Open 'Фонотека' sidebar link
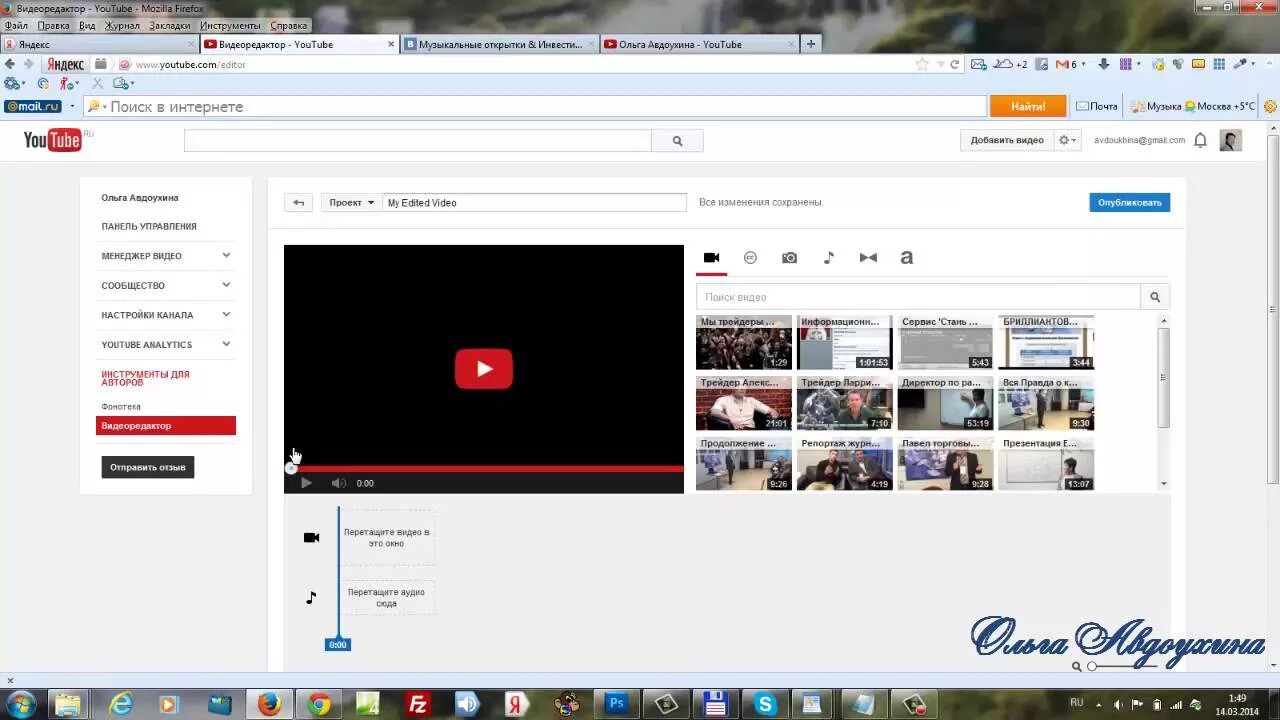 (121, 407)
